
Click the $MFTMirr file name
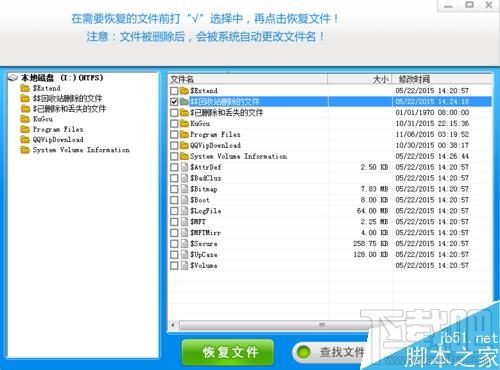click(205, 233)
